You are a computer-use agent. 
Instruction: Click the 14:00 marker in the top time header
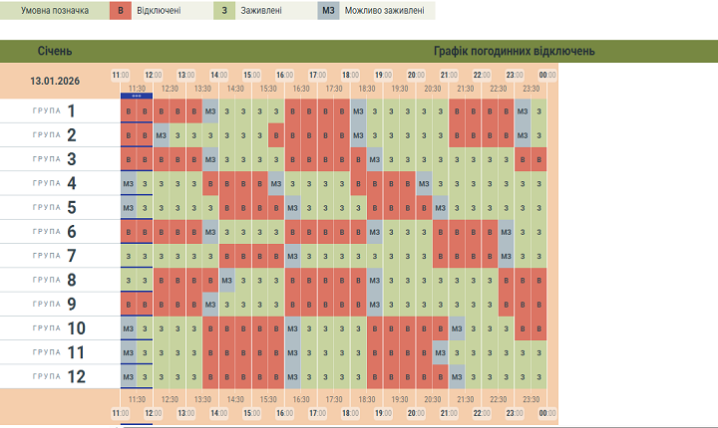tap(218, 75)
